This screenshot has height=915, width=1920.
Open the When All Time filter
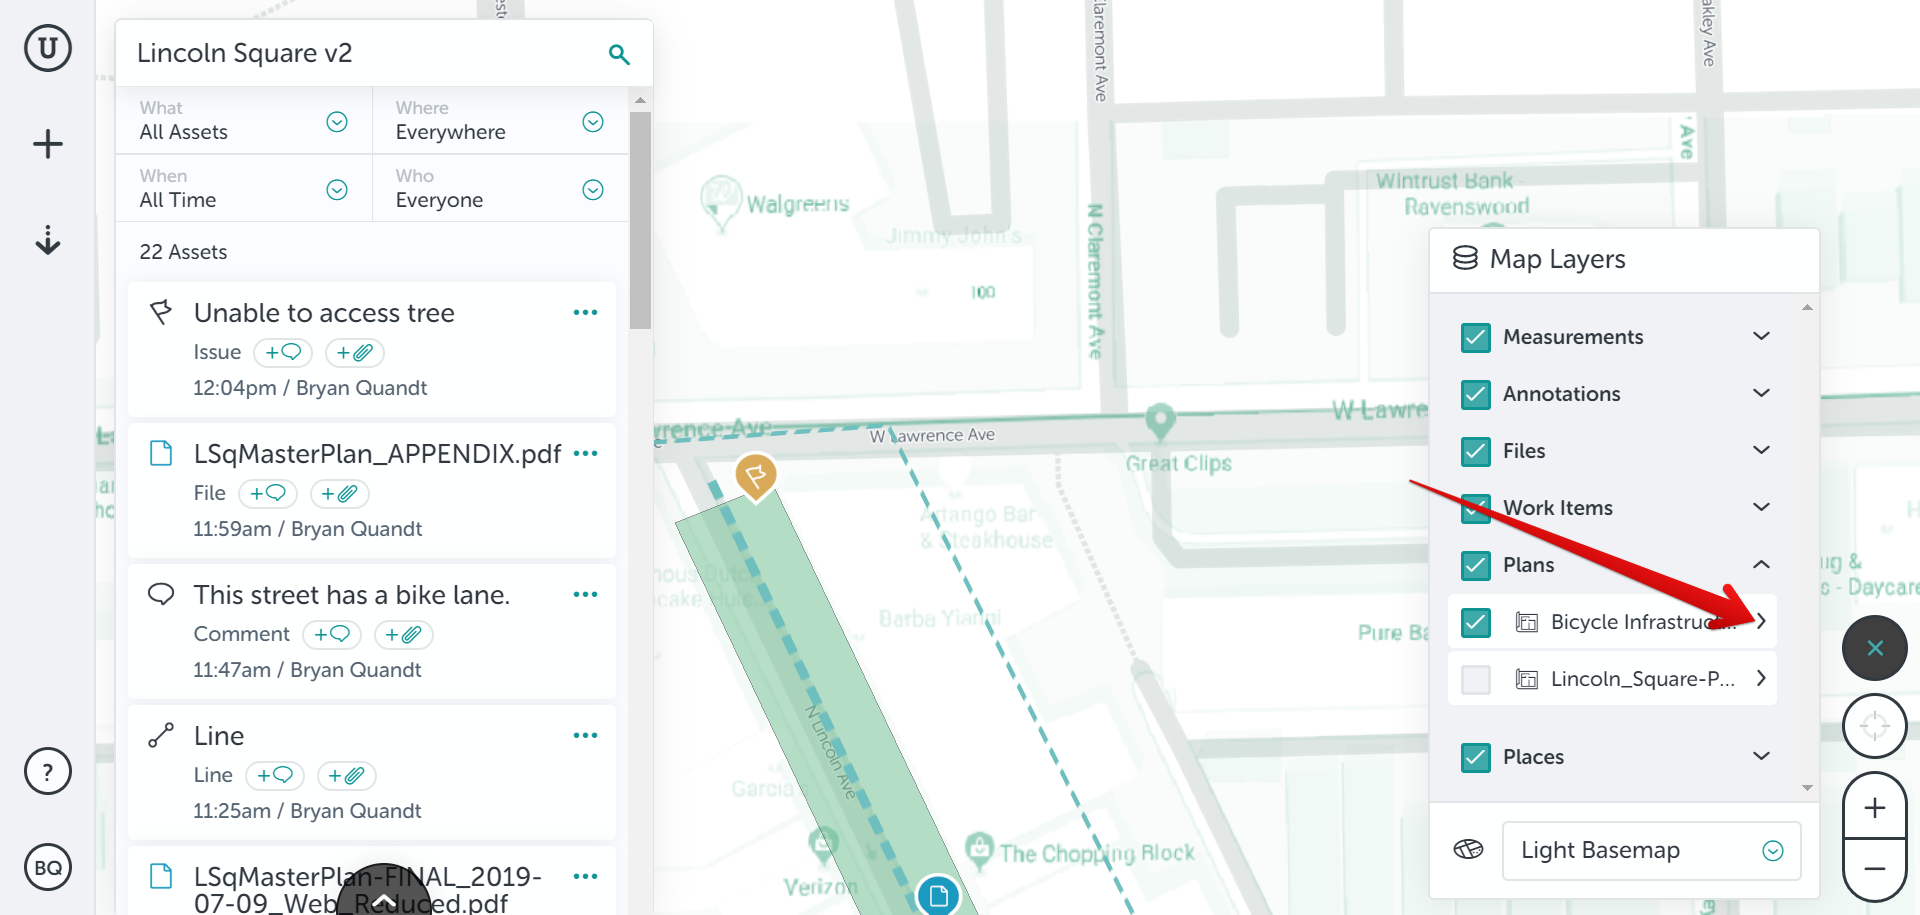(x=244, y=189)
